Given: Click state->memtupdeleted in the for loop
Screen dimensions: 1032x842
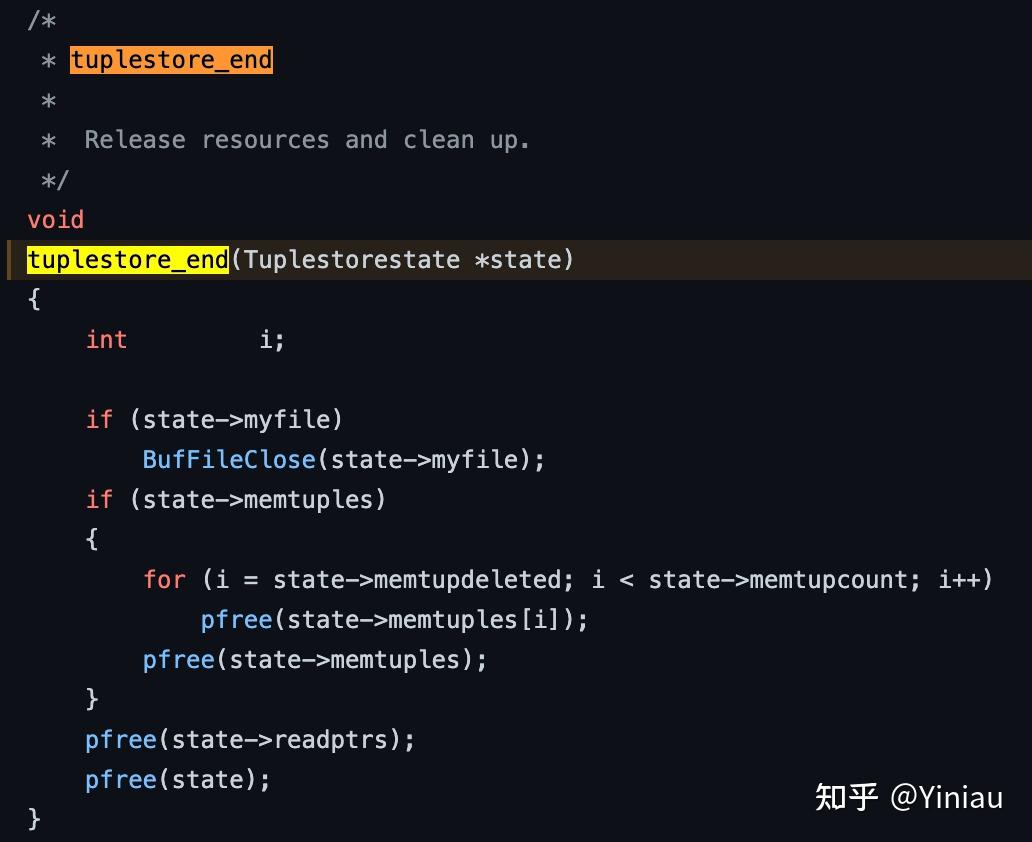Looking at the screenshot, I should click(x=418, y=579).
